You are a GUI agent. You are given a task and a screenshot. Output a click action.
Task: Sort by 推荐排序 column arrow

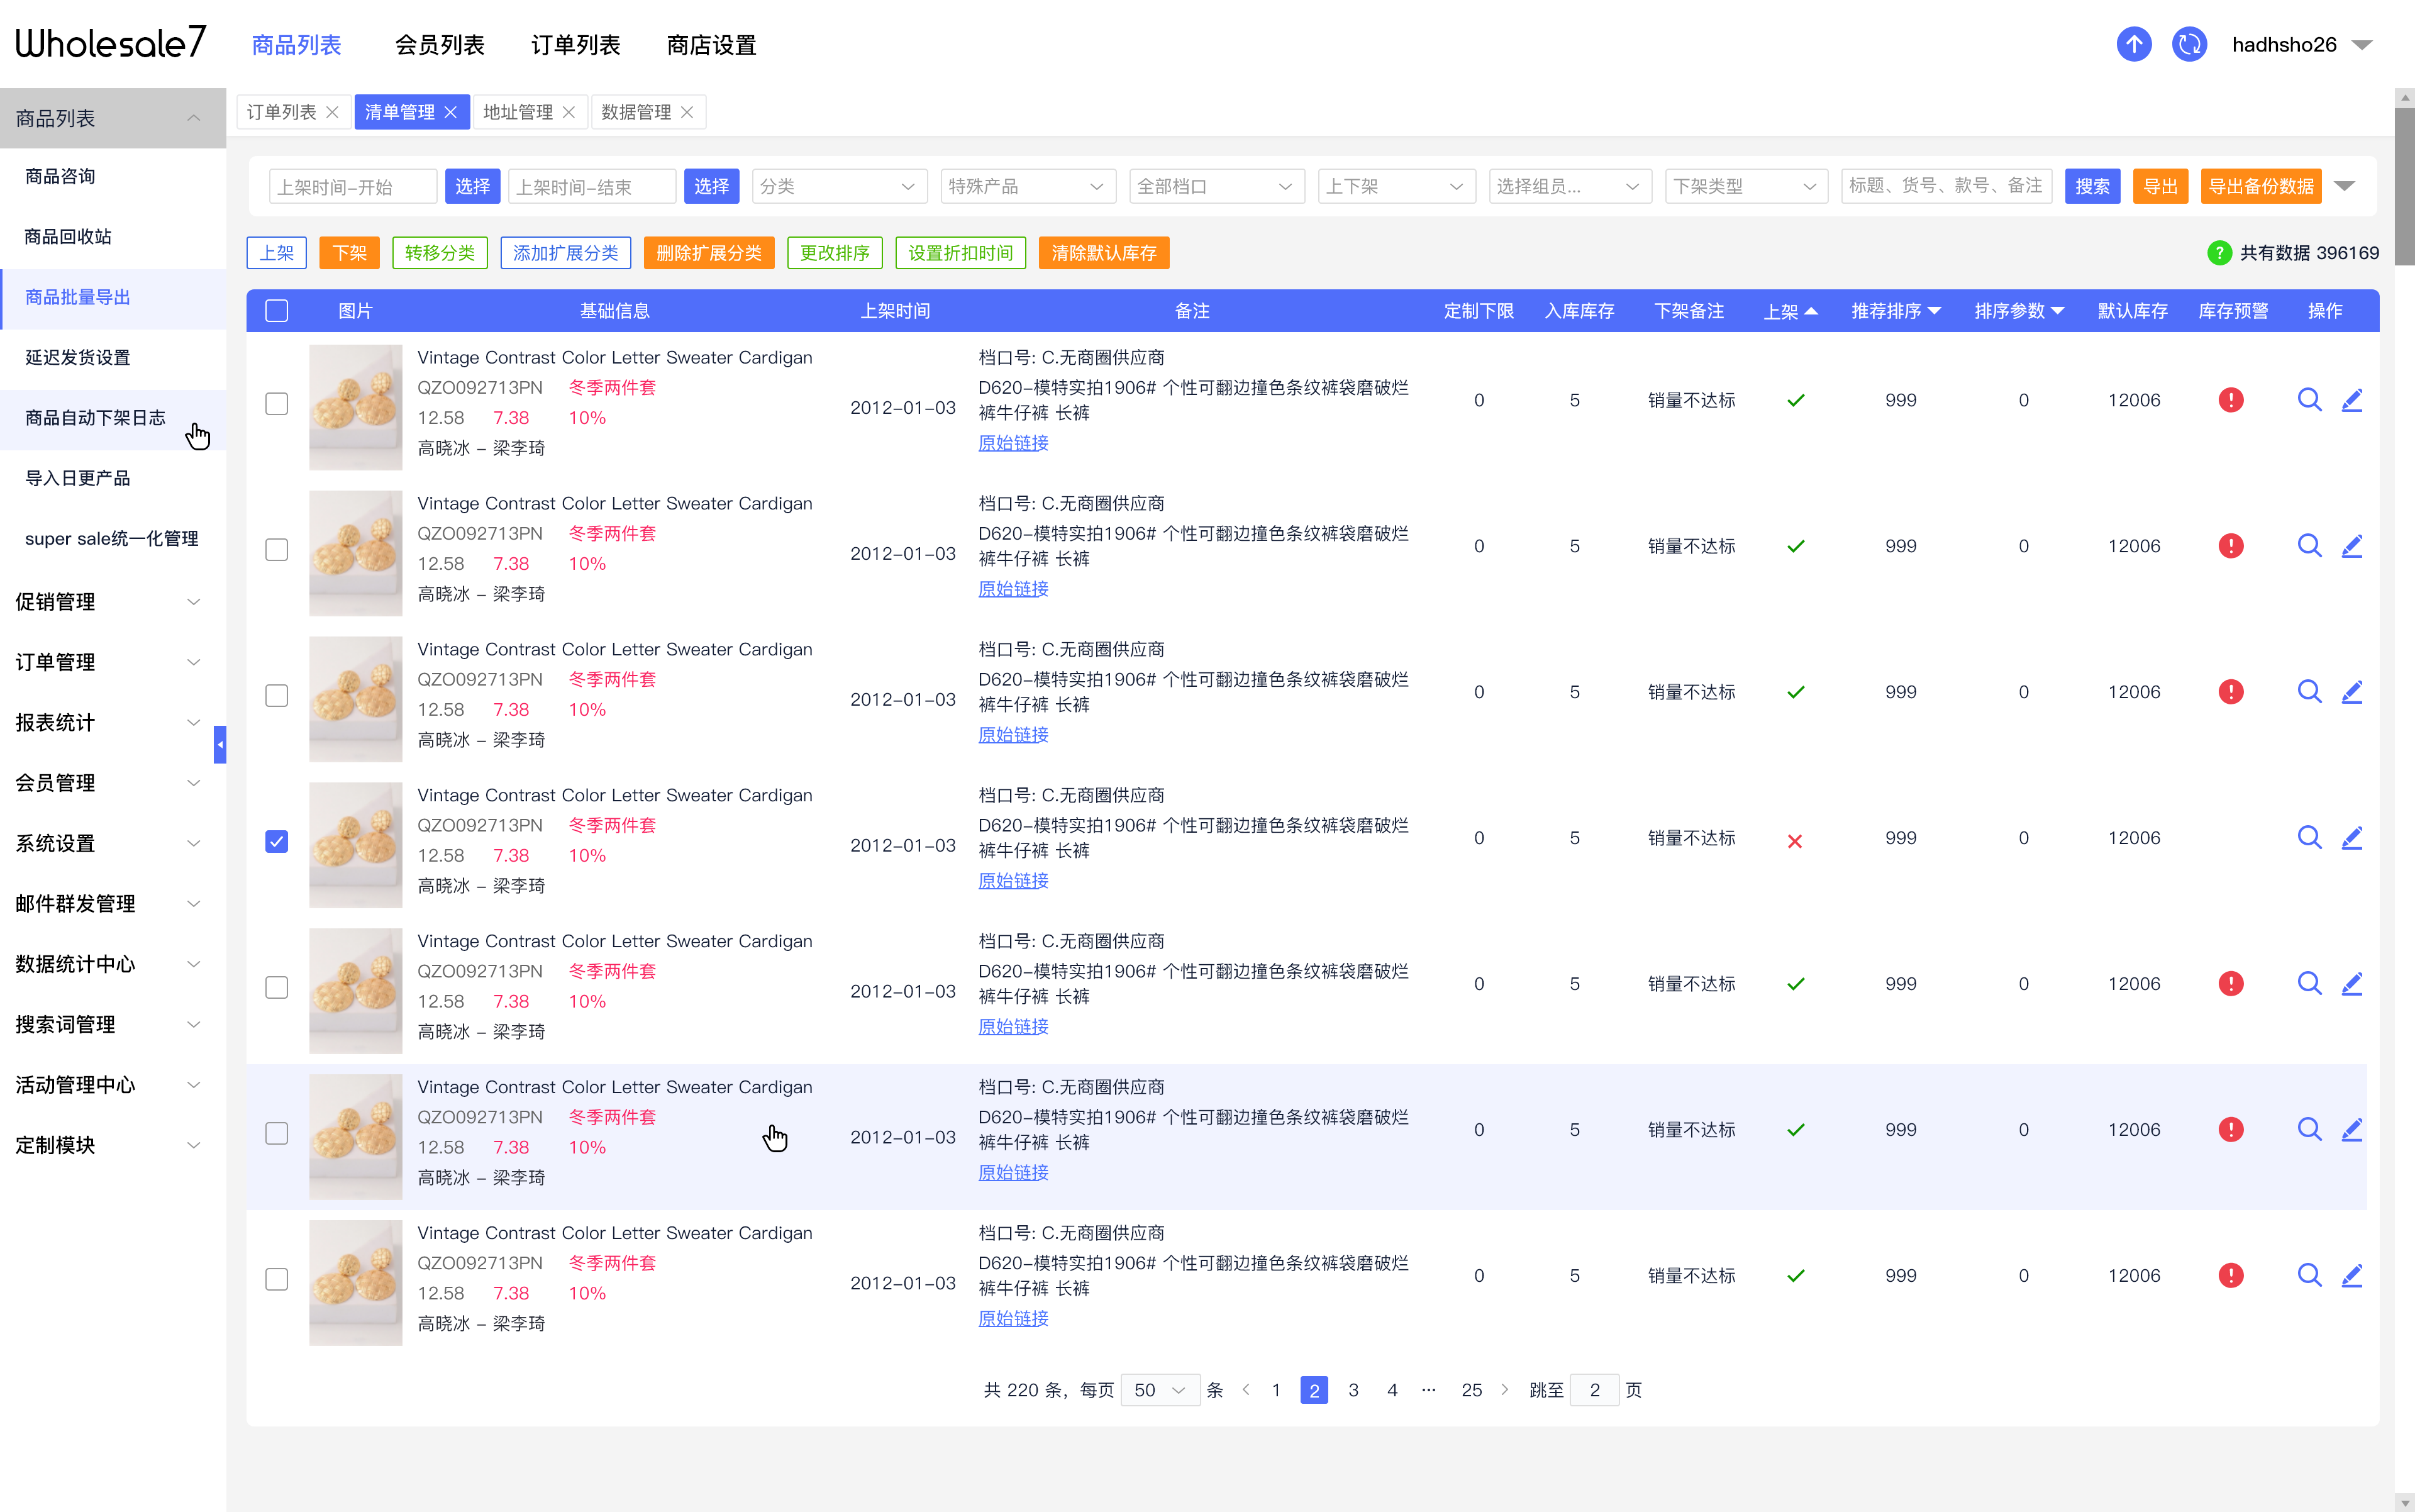(x=1934, y=311)
